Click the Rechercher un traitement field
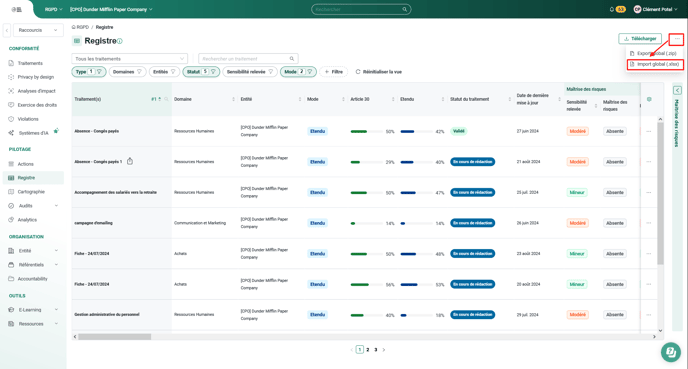This screenshot has height=369, width=688. tap(248, 59)
